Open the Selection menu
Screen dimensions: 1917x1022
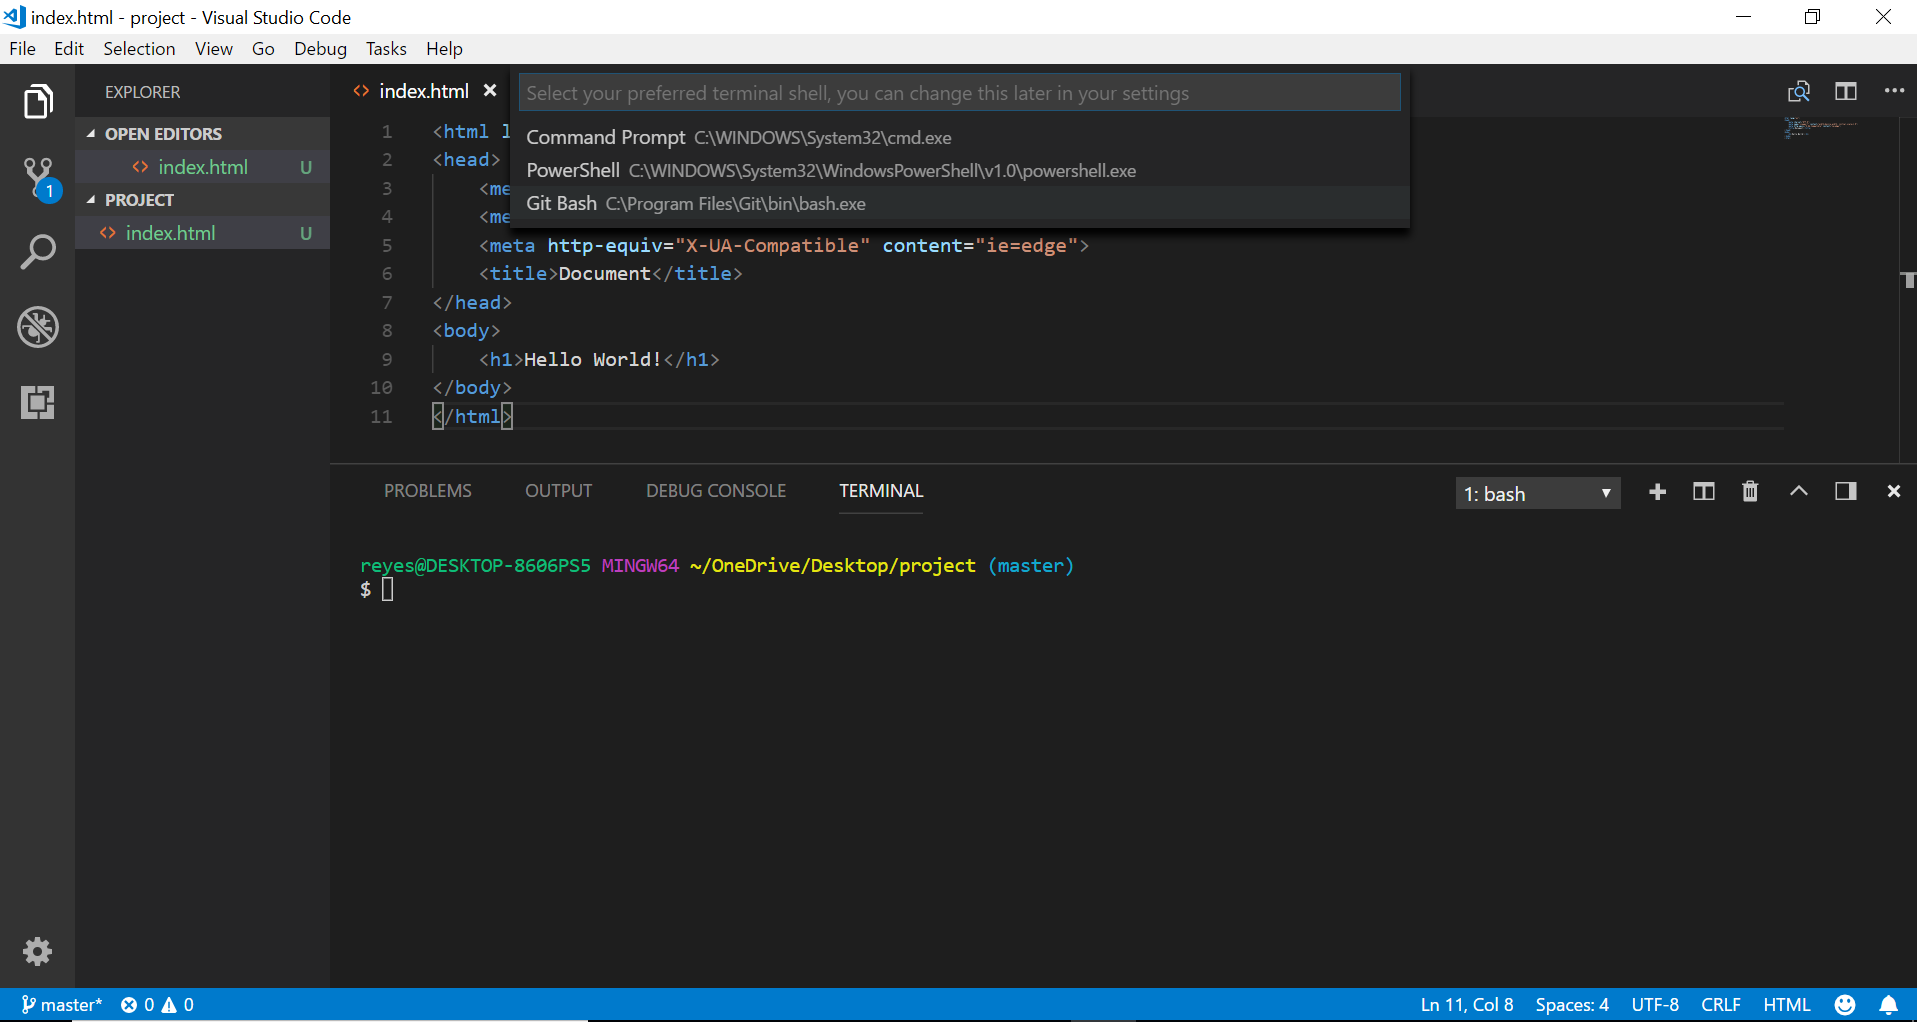coord(139,49)
